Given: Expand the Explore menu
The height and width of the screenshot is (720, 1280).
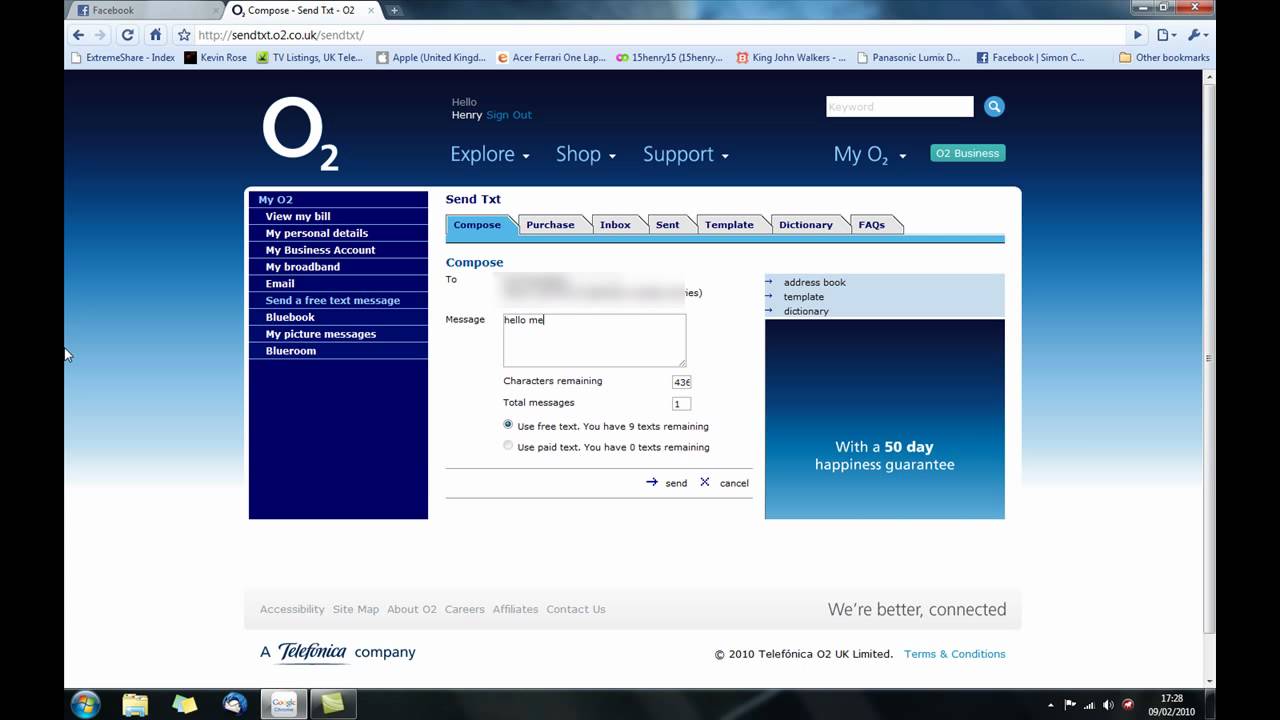Looking at the screenshot, I should (490, 154).
